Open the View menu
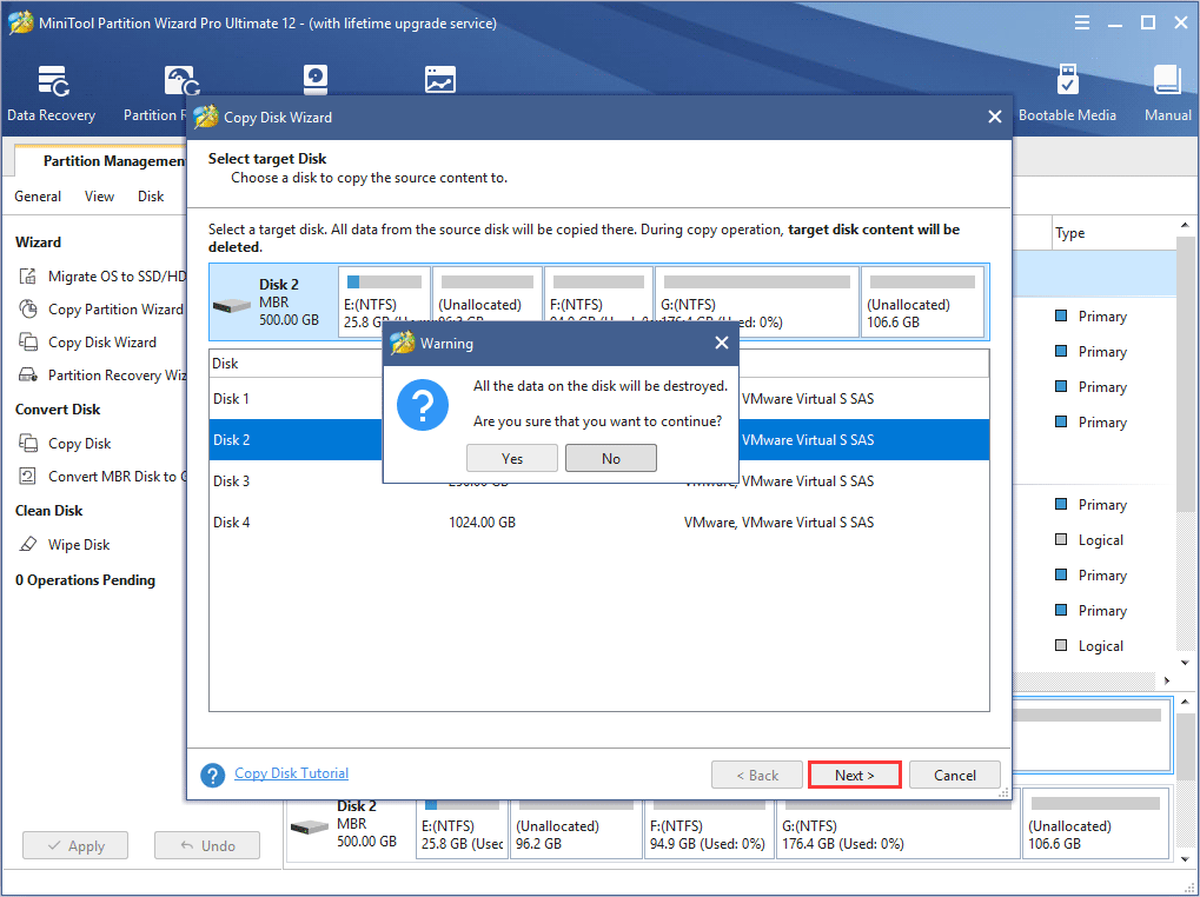The width and height of the screenshot is (1200, 897). [x=99, y=196]
